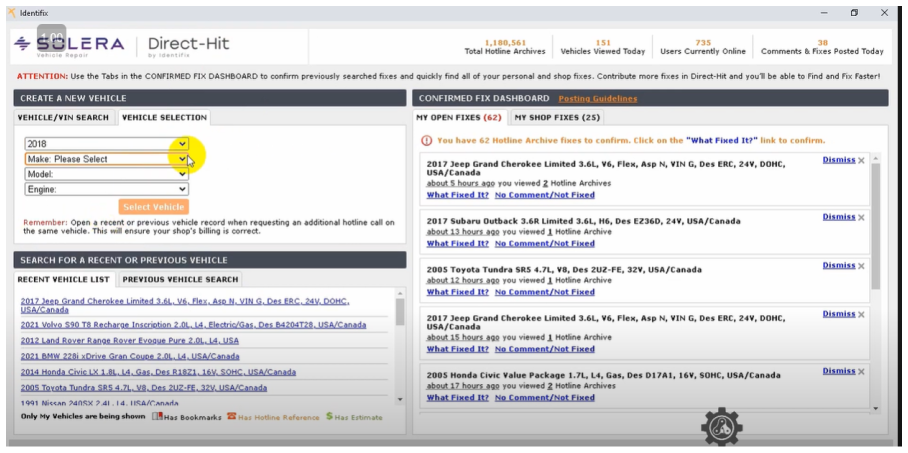Click the recent vehicle list scrollbar thumb
The image size is (908, 453).
coord(400,312)
